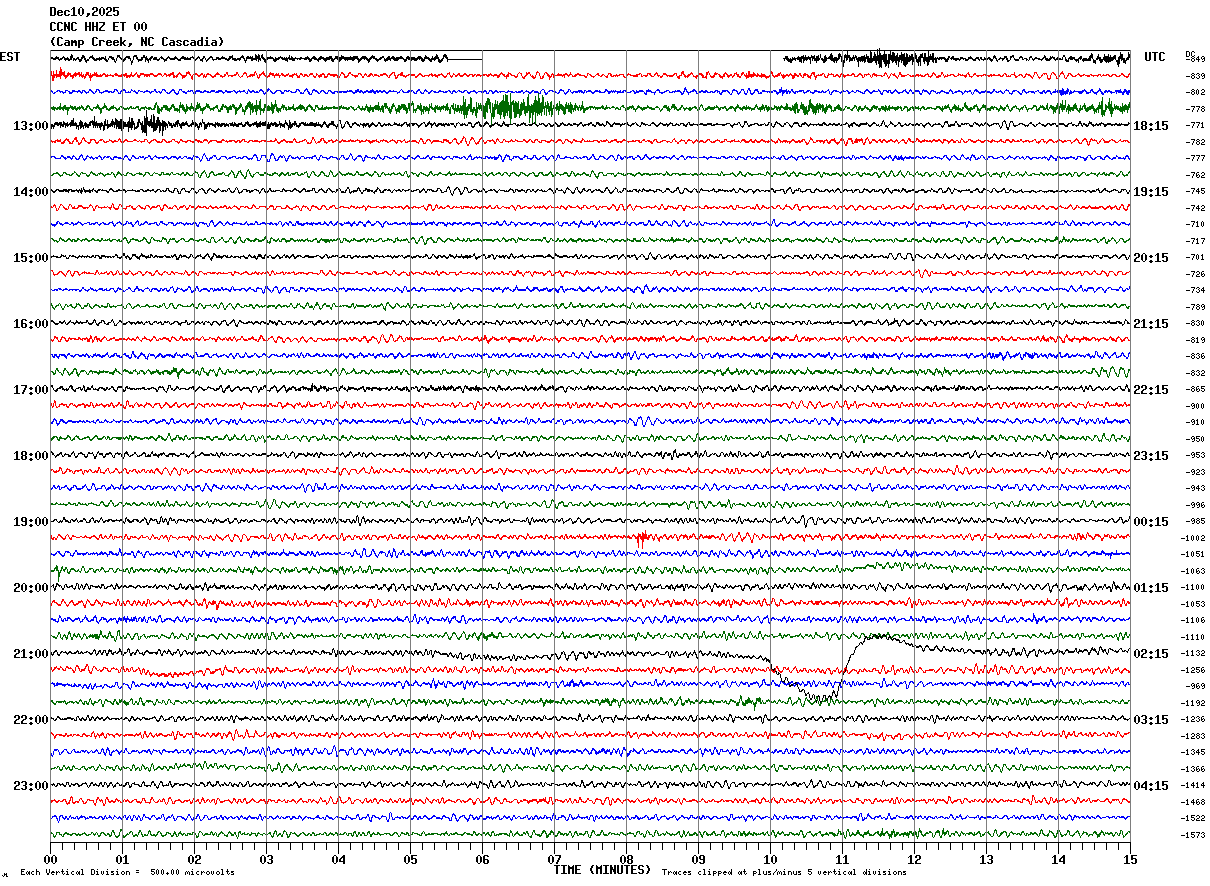Click minute tick 03 on bottom axis

click(x=266, y=859)
